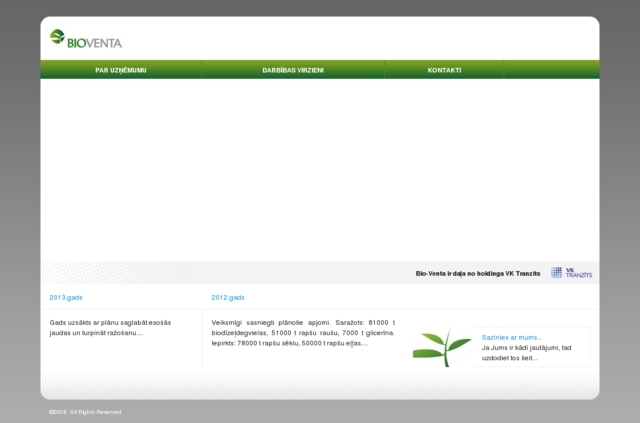Open the 2012.gads news link

click(228, 298)
